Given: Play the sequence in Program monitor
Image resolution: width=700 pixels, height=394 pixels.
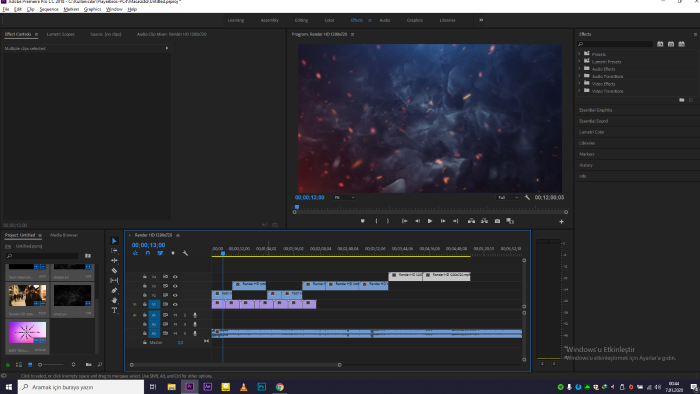Looking at the screenshot, I should 430,221.
